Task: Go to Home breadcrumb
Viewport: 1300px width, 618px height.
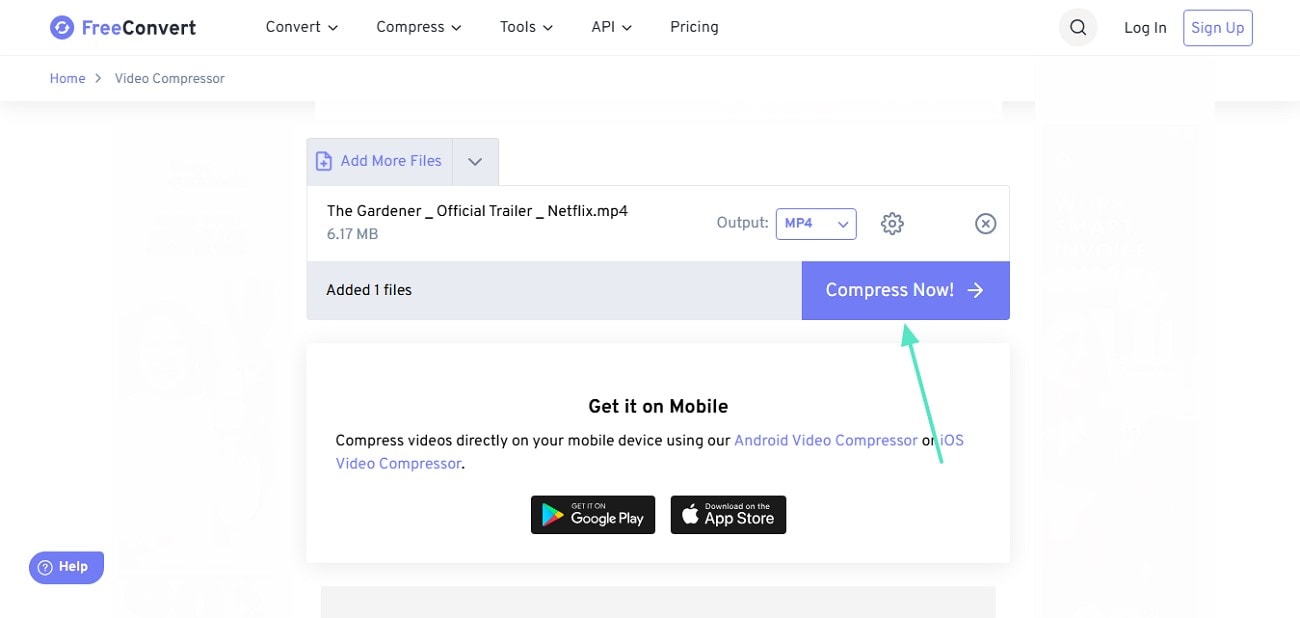Action: point(67,79)
